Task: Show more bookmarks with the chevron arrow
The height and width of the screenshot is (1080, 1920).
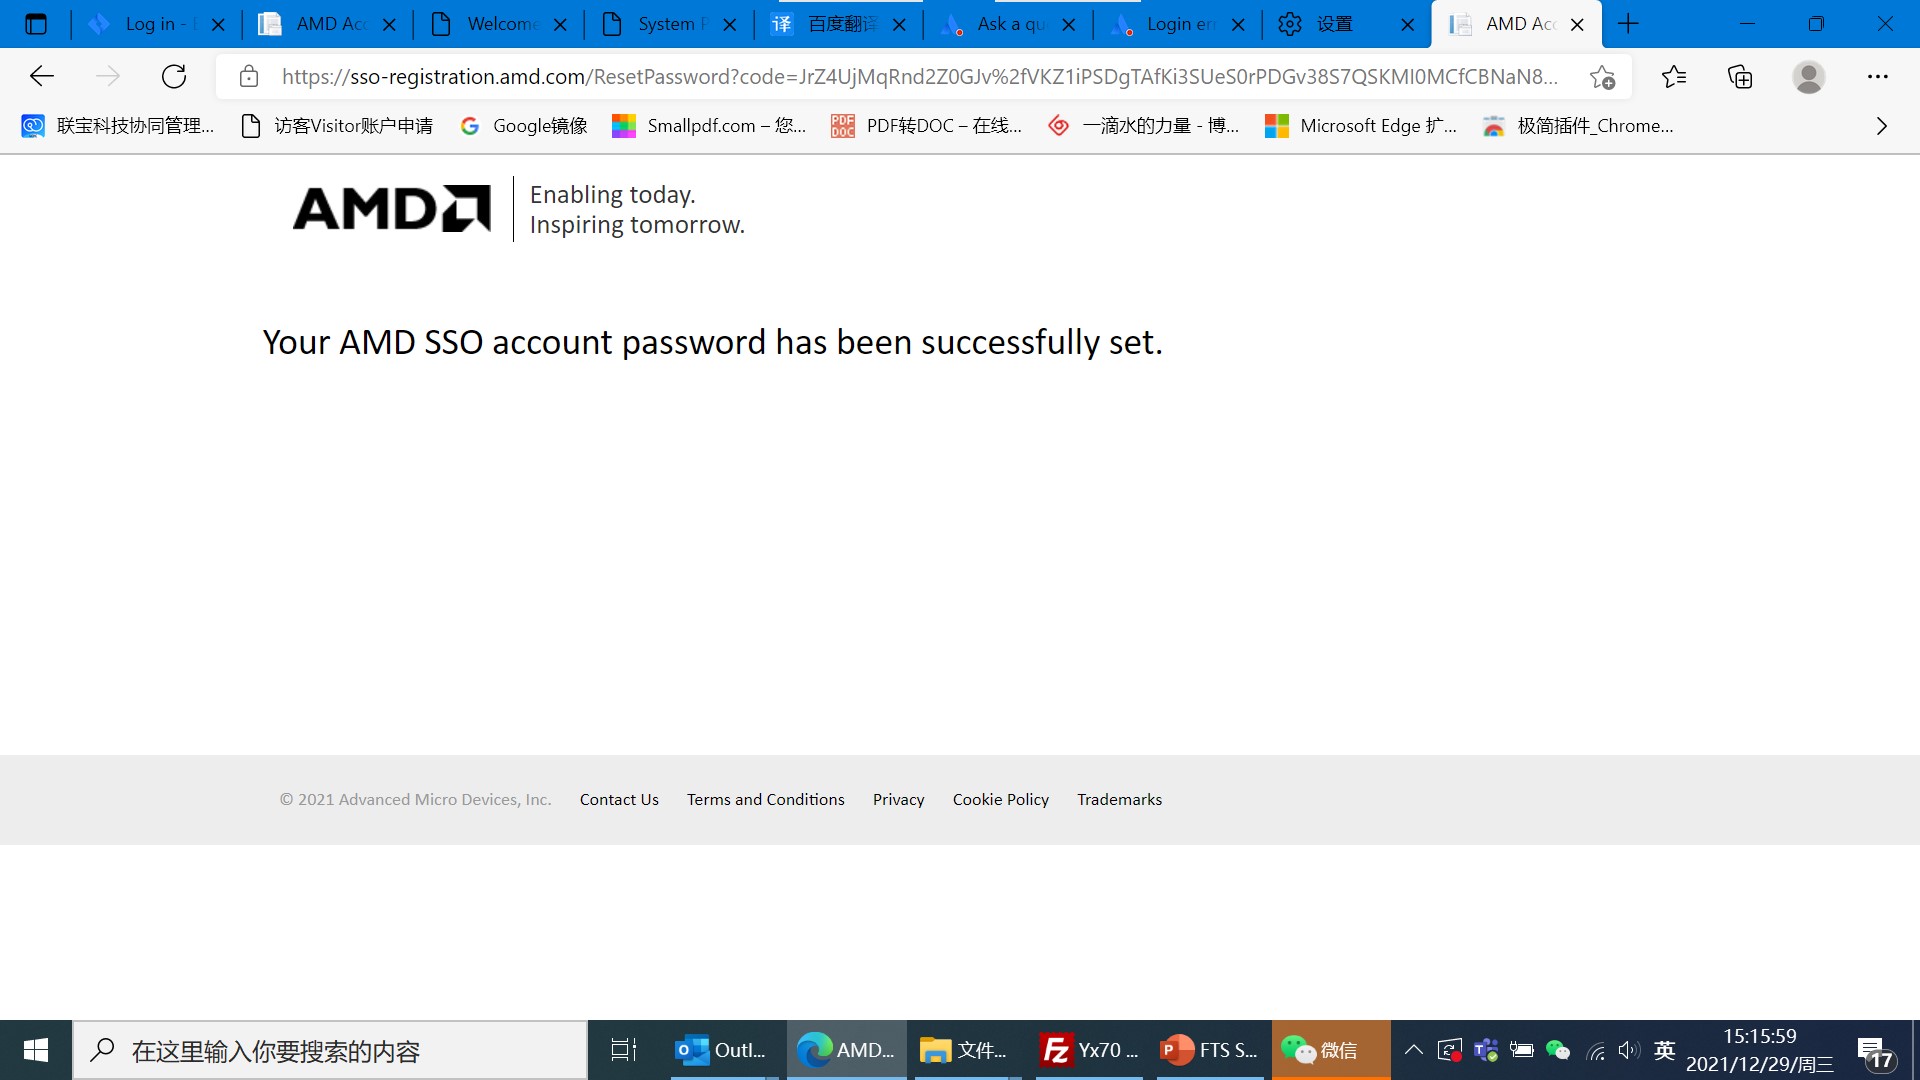Action: 1881,126
